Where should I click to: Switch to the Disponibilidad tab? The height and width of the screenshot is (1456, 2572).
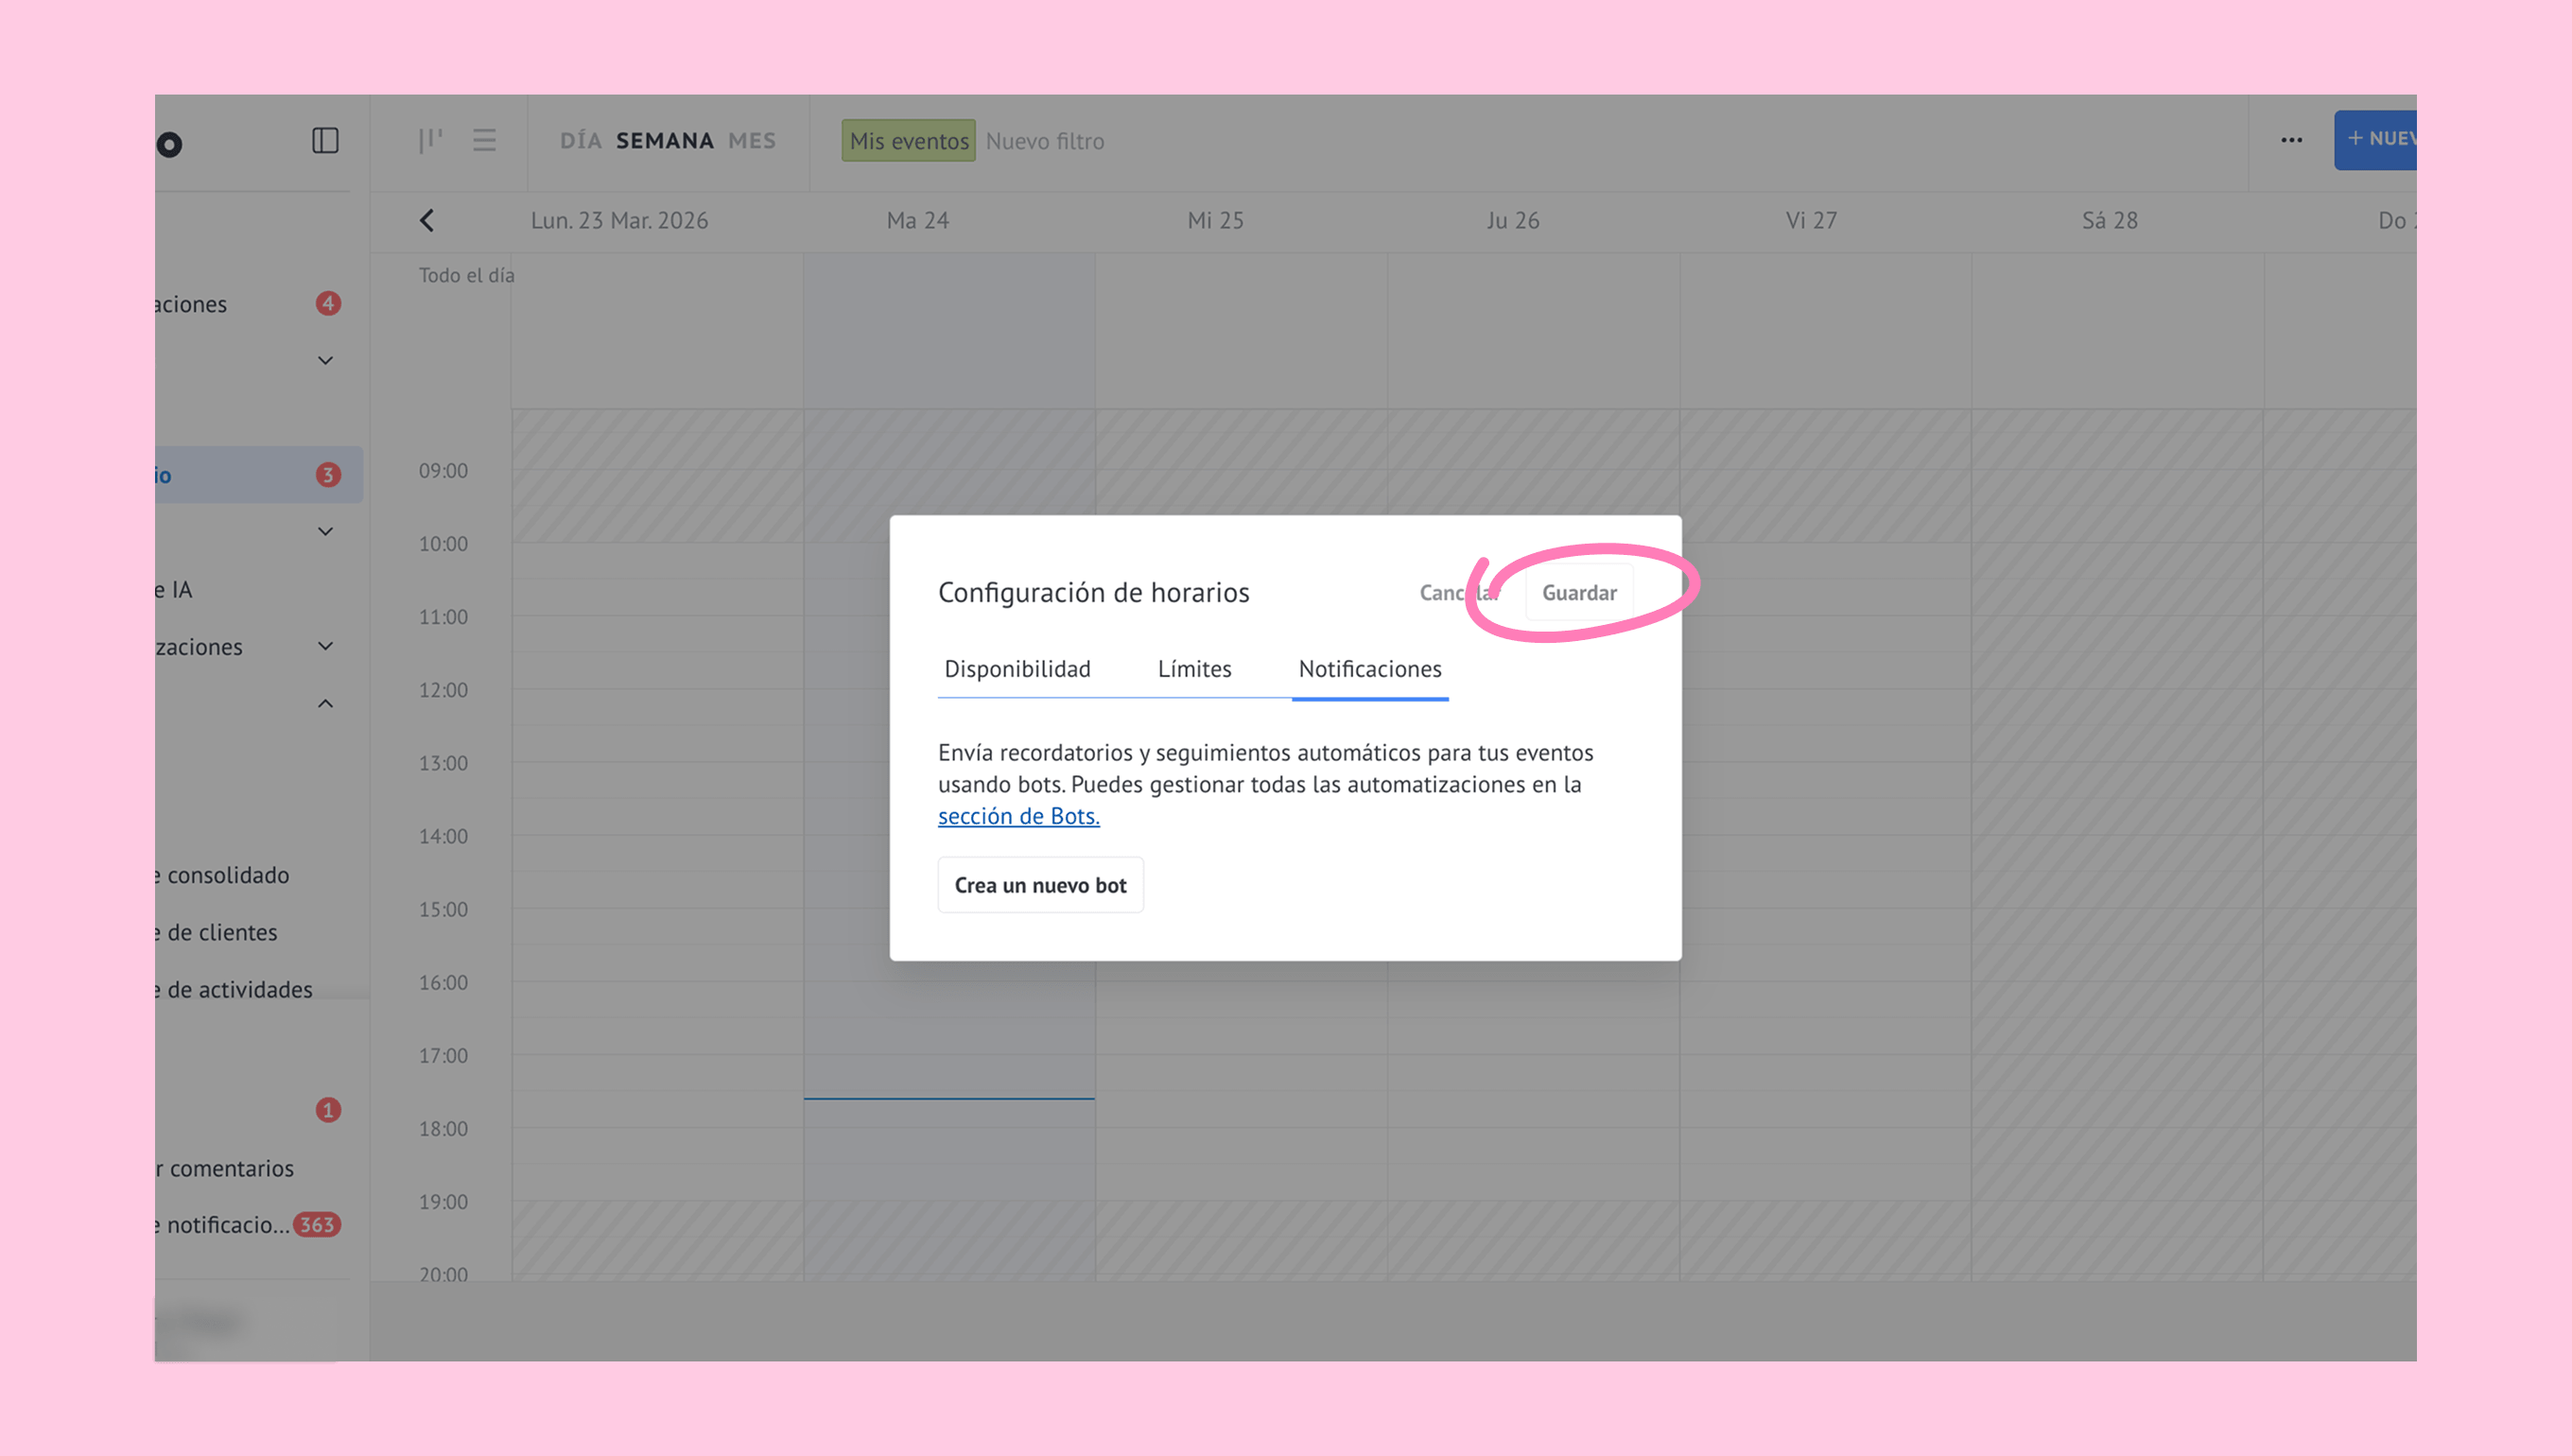[1017, 668]
